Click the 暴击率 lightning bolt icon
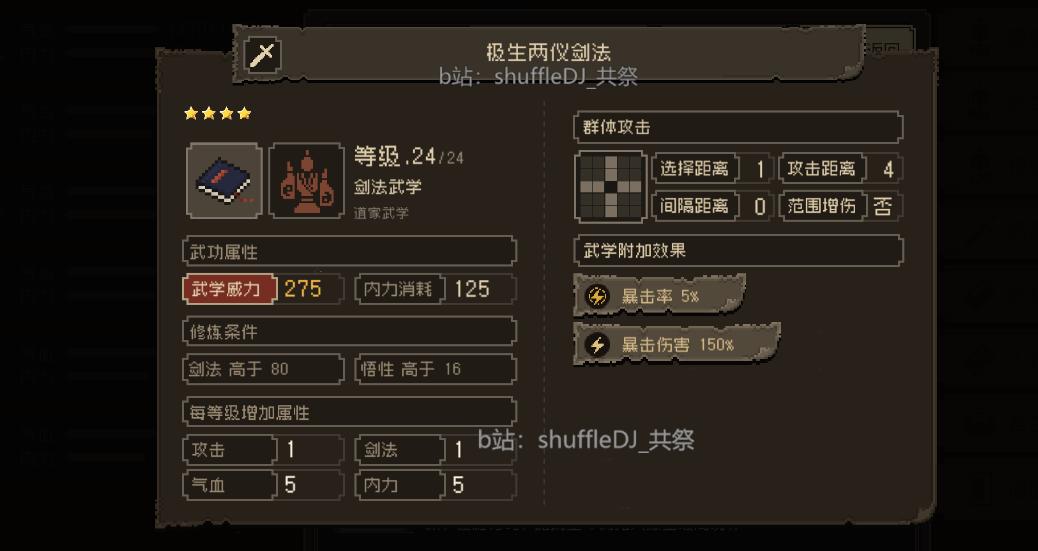1038x551 pixels. 597,297
